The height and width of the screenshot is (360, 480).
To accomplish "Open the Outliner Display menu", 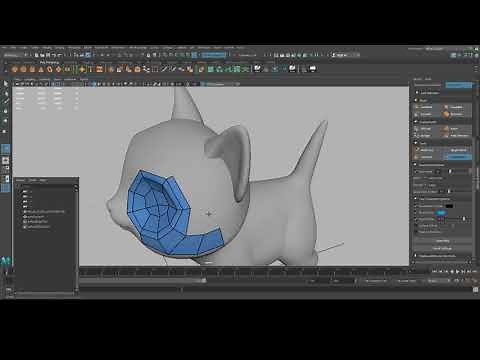I will pyautogui.click(x=21, y=180).
